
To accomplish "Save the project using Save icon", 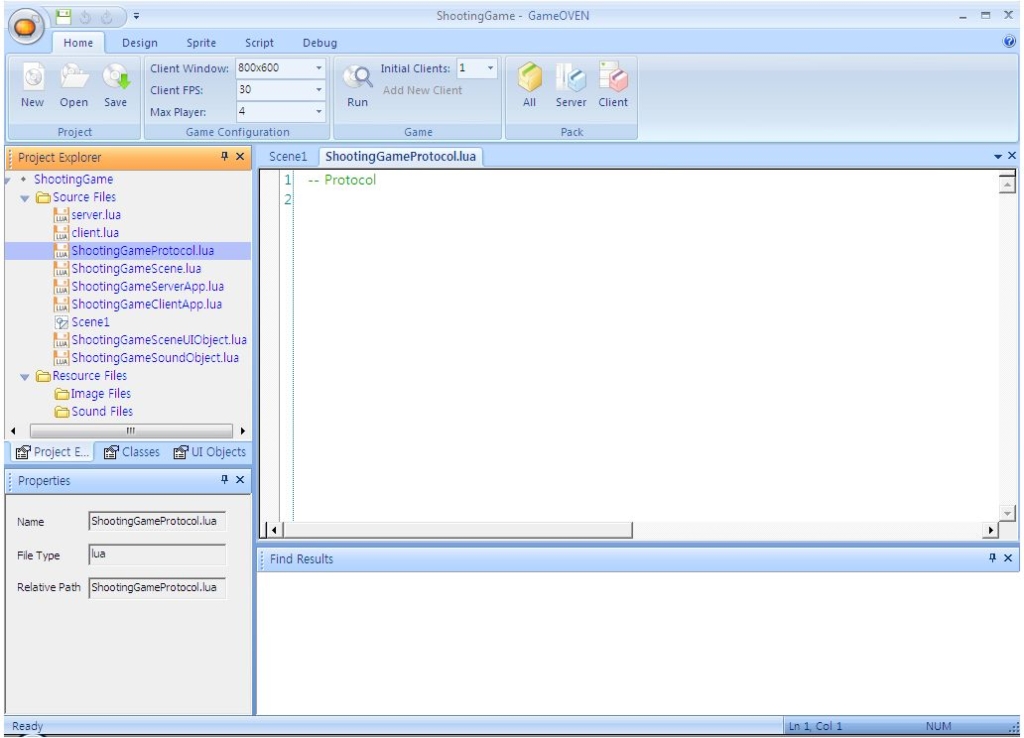I will point(116,85).
